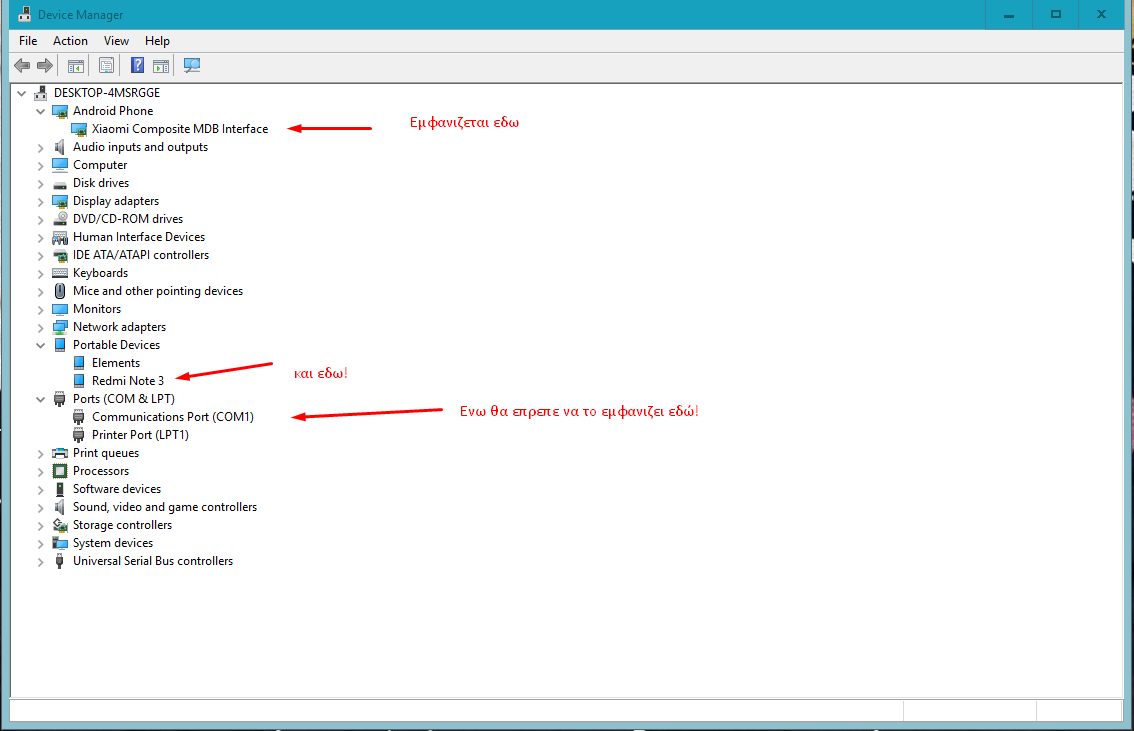Click the Network adapters icon
This screenshot has width=1134, height=731.
point(60,328)
